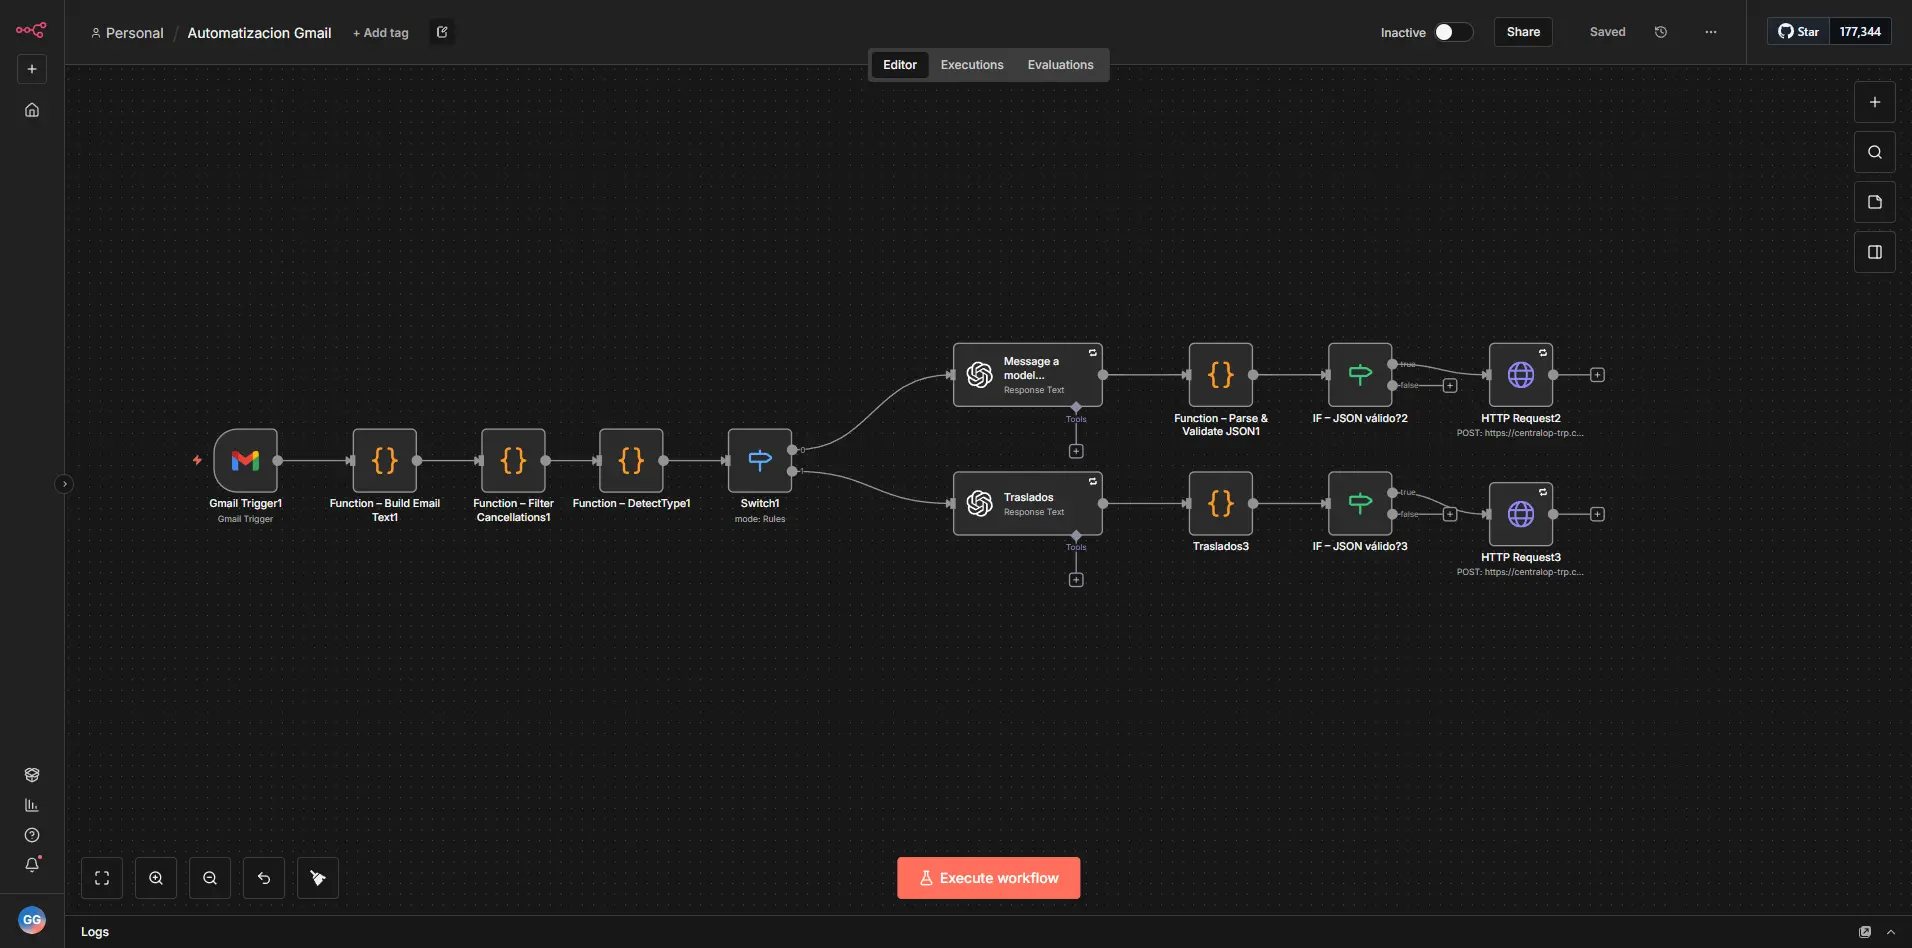Switch to the Executions tab
The width and height of the screenshot is (1912, 948).
[971, 65]
